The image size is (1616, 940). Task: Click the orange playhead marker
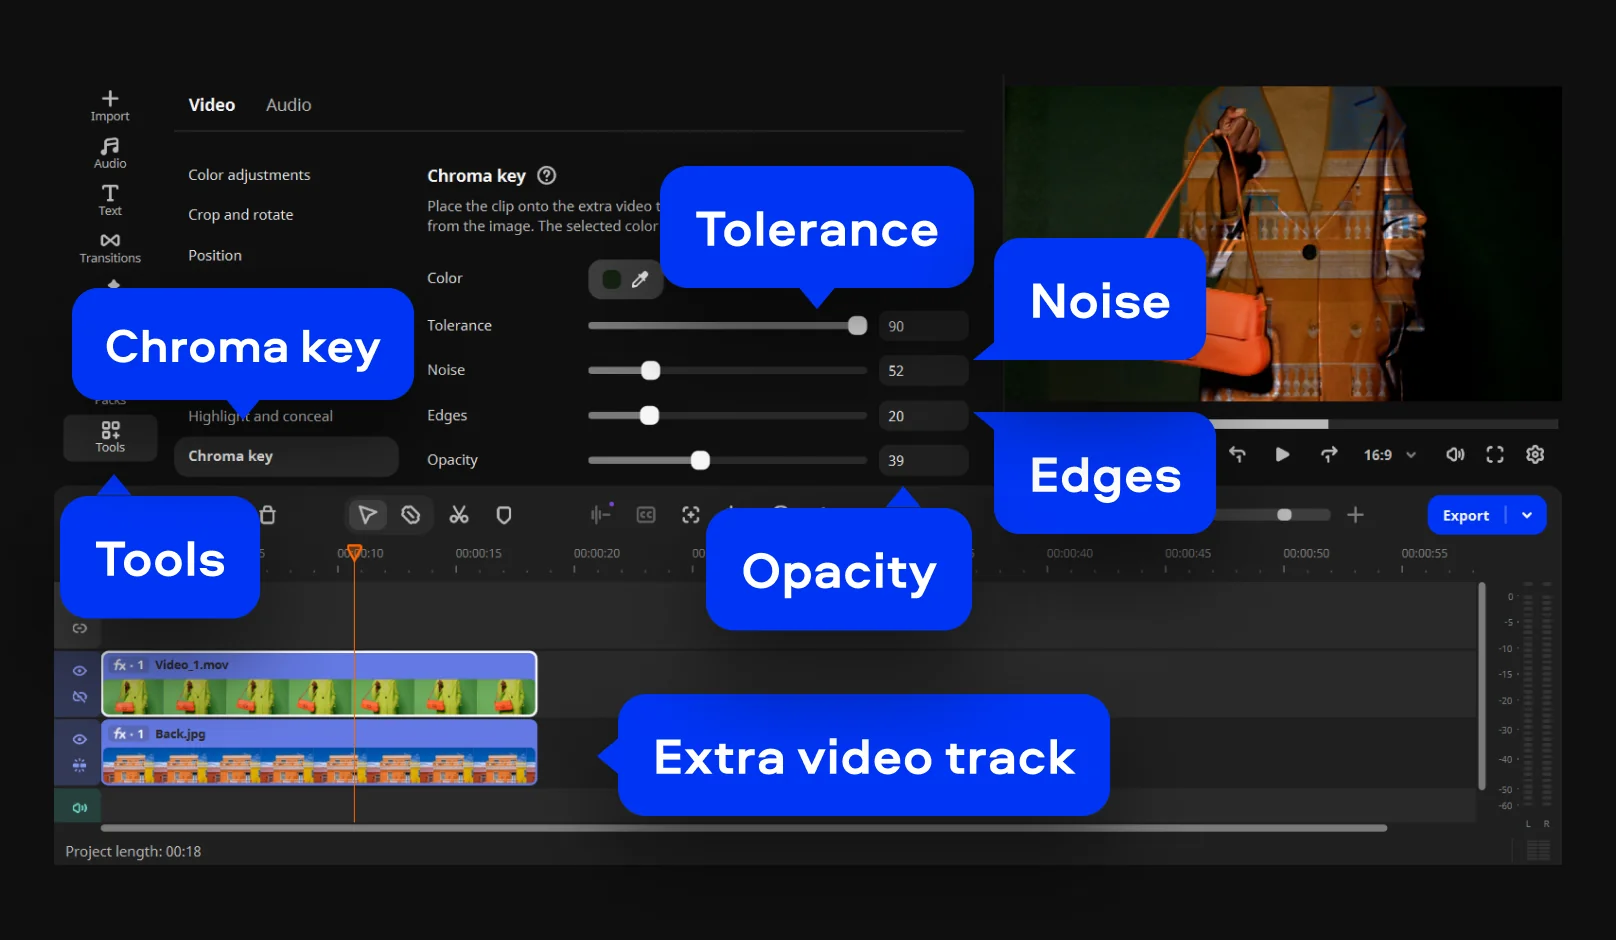click(x=354, y=552)
